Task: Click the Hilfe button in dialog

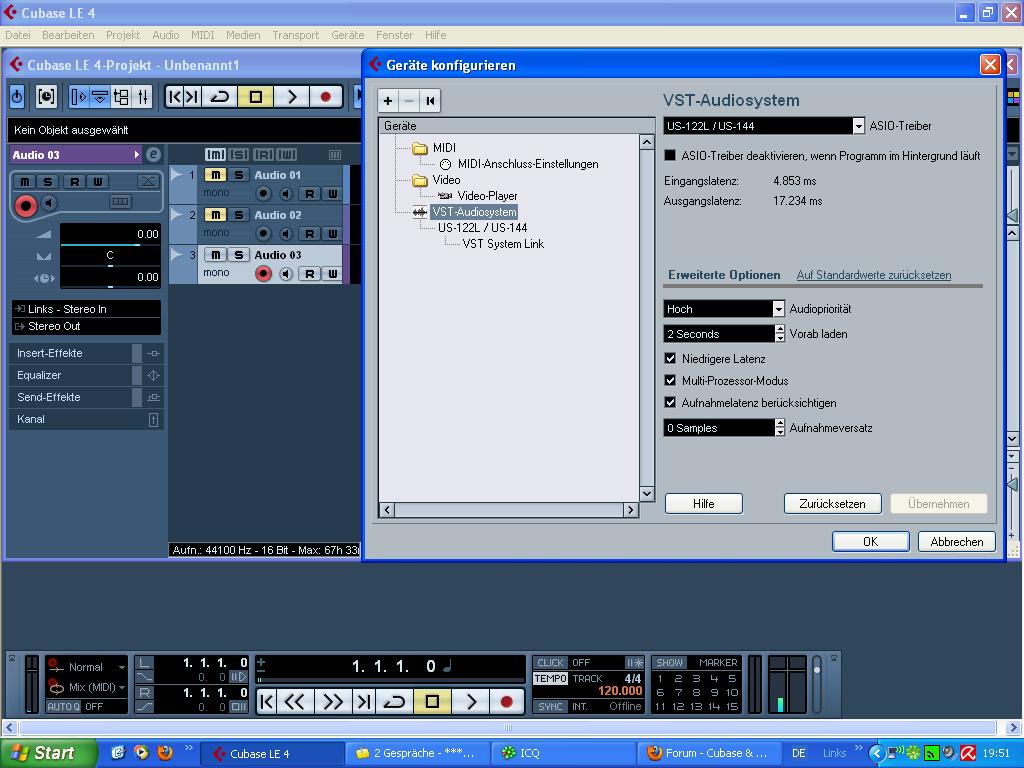Action: coord(703,504)
